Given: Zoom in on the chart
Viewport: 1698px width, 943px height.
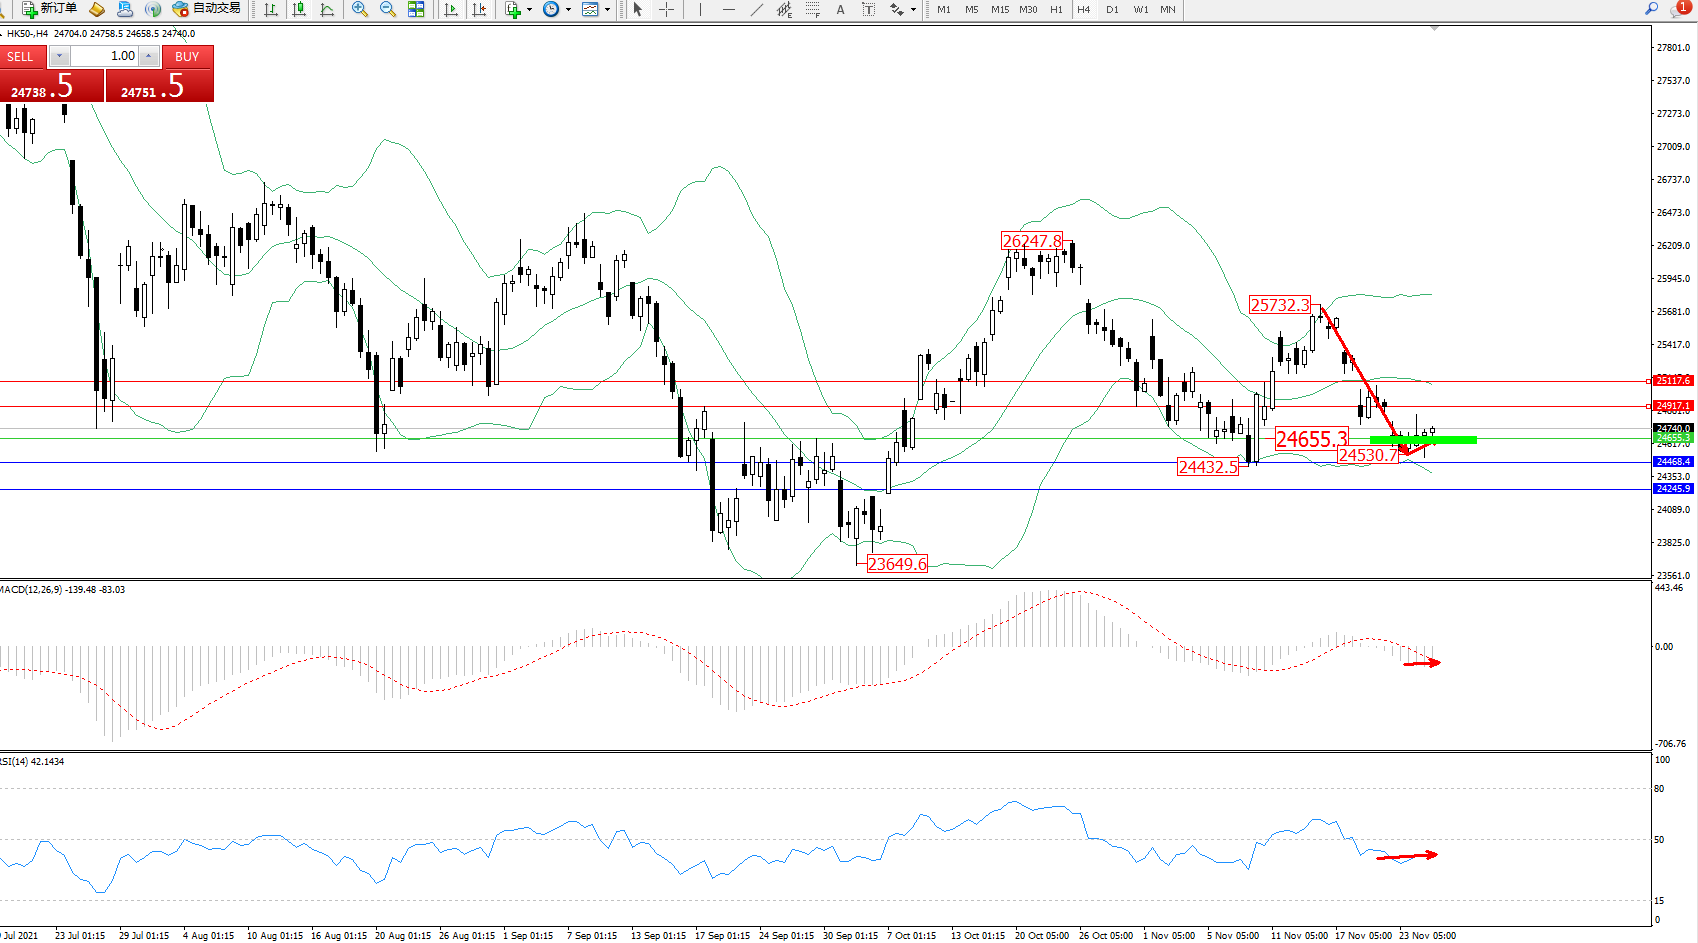Looking at the screenshot, I should [360, 9].
